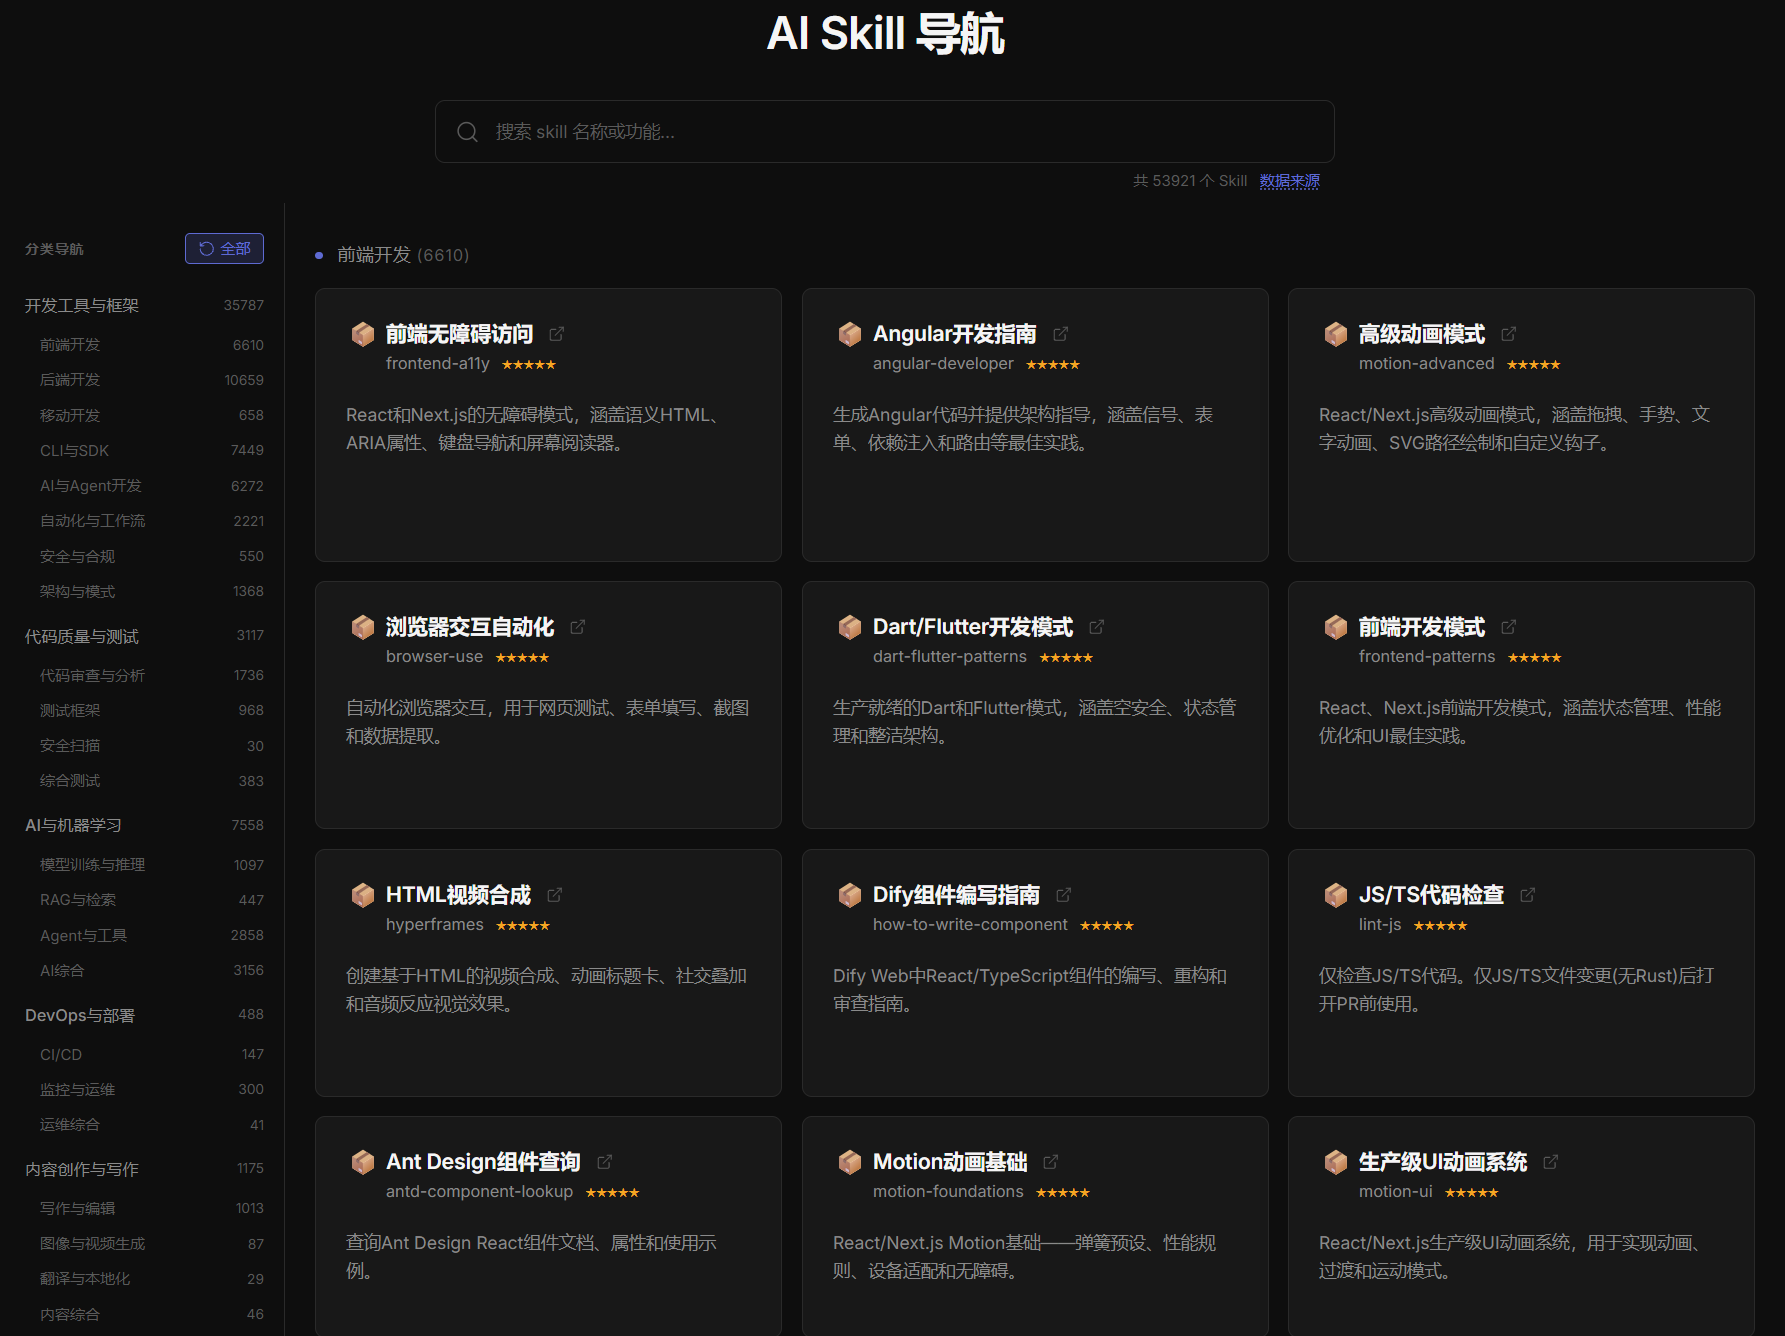Open the 数据来源 link
Screen dimensions: 1785x1336
tap(1290, 181)
